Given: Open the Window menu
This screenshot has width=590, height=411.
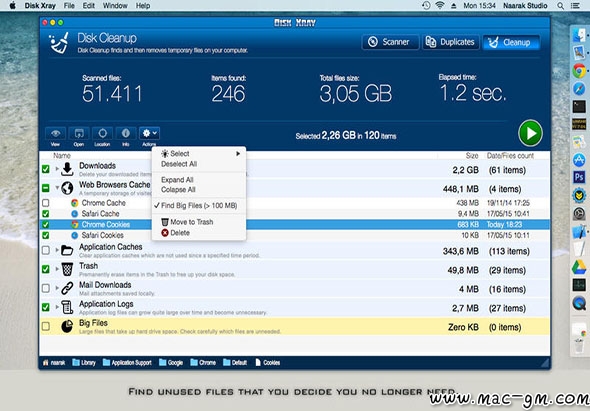Looking at the screenshot, I should pos(115,6).
